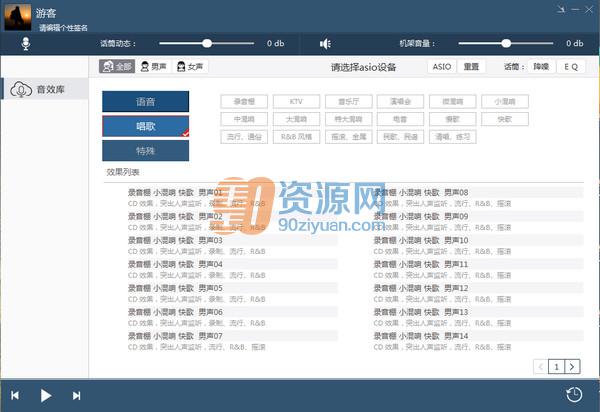
Task: Toggle the 慢歌 tag filter
Action: point(453,119)
